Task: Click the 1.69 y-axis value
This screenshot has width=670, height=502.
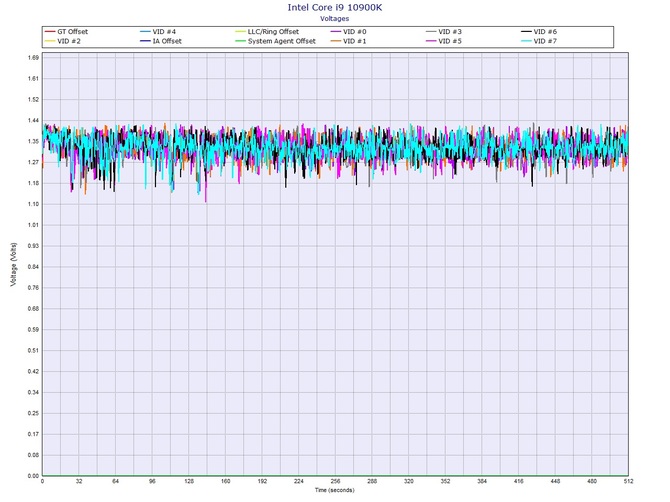Action: [x=34, y=58]
